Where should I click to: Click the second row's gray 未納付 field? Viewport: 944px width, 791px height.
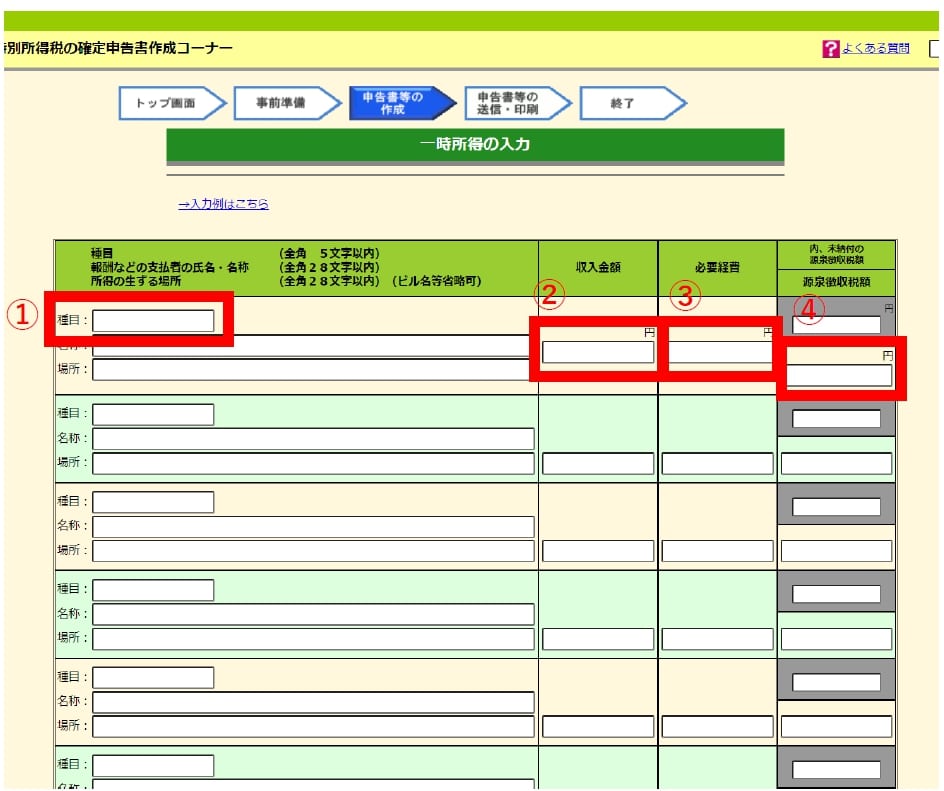click(836, 419)
